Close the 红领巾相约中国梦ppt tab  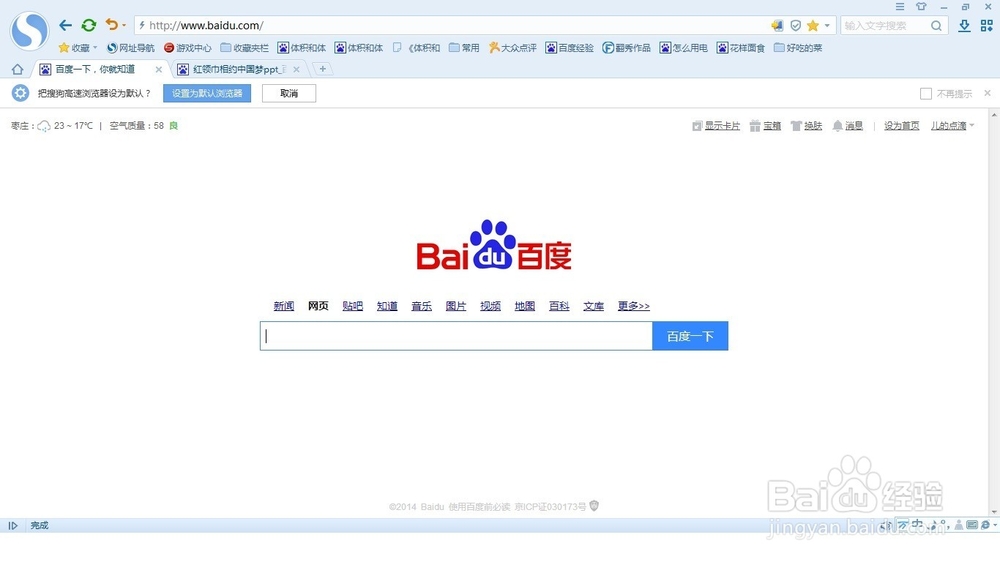(297, 70)
